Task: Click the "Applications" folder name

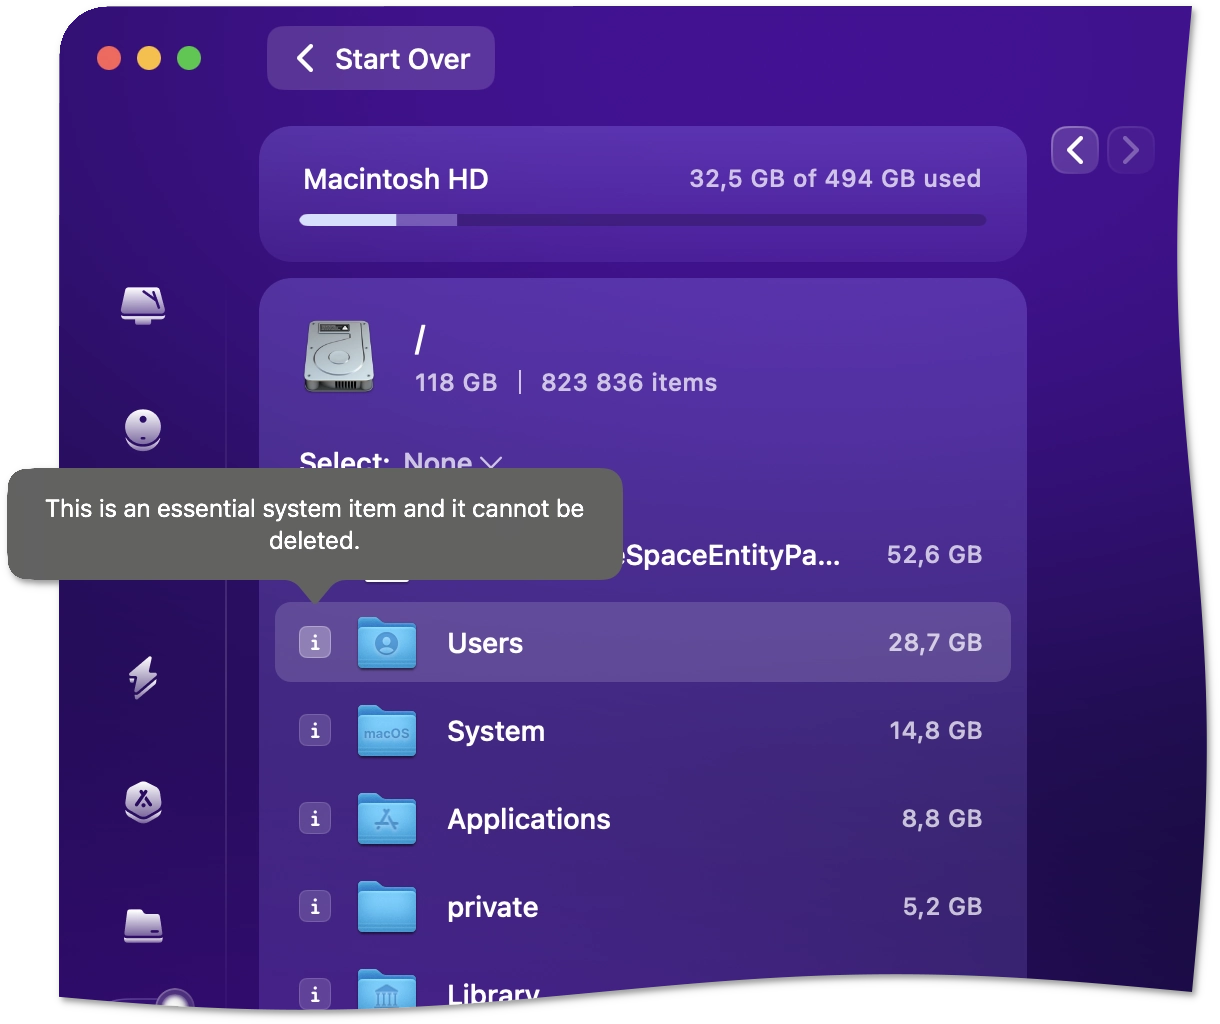Action: coord(529,819)
